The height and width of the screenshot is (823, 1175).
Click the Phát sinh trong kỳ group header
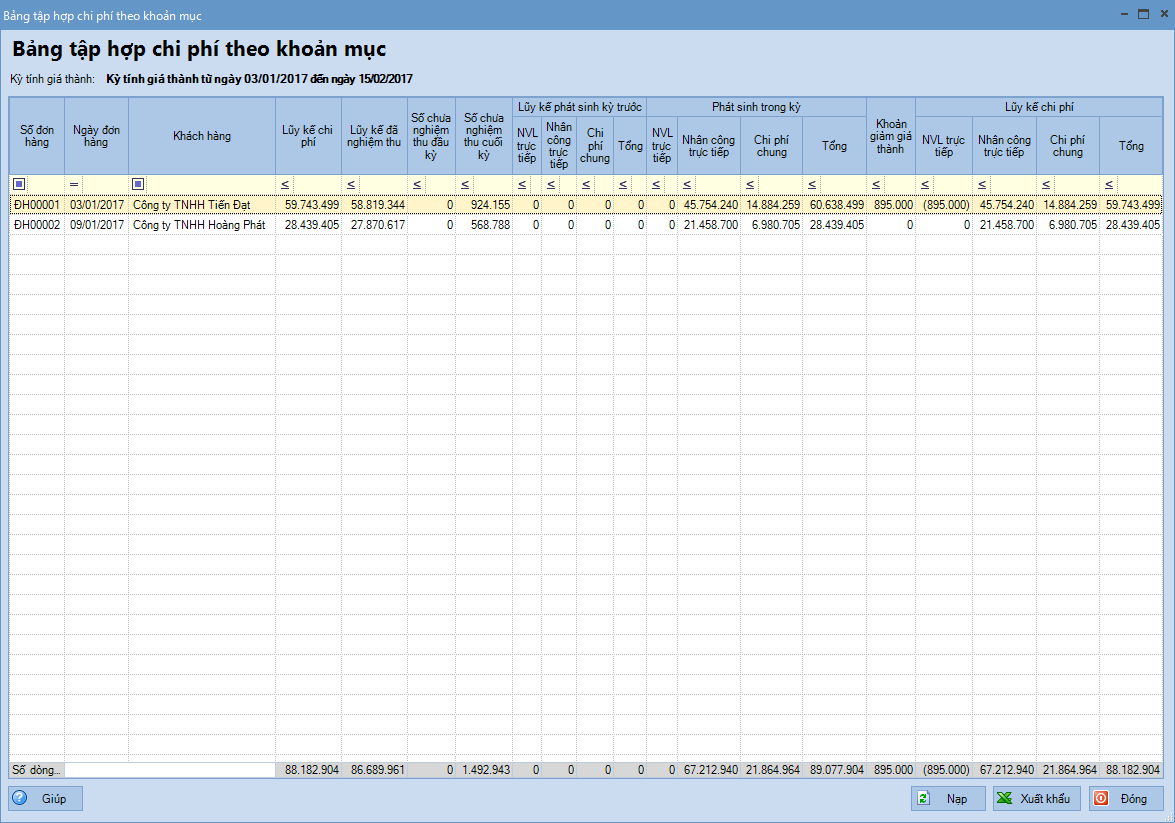(x=756, y=106)
